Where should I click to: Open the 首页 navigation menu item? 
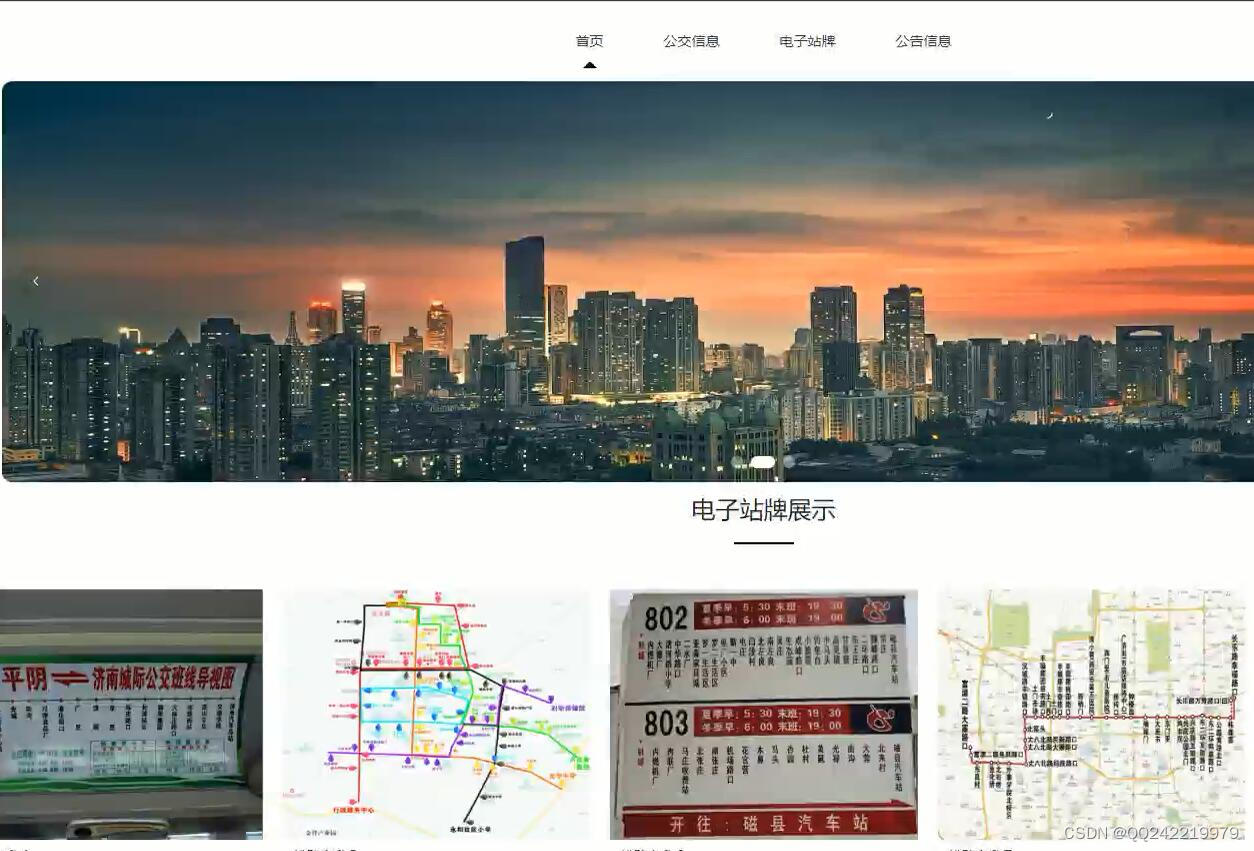(x=589, y=41)
